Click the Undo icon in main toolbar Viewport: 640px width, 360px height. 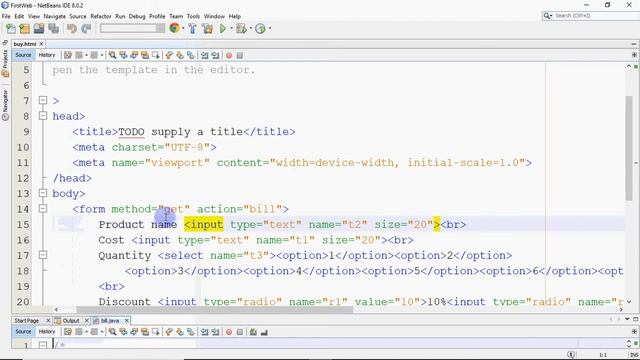[72, 29]
